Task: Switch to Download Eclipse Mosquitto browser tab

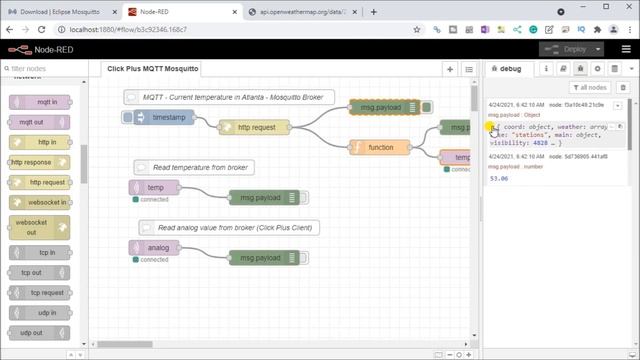Action: click(60, 12)
